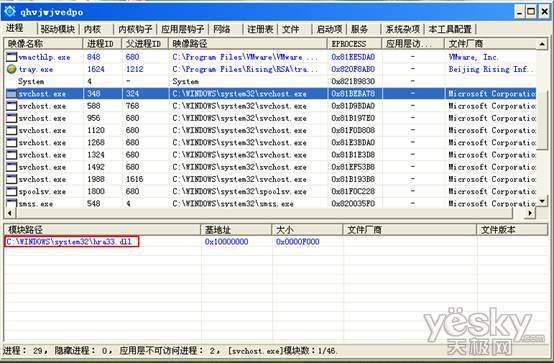Click horizontal scroll right arrow

[530, 213]
